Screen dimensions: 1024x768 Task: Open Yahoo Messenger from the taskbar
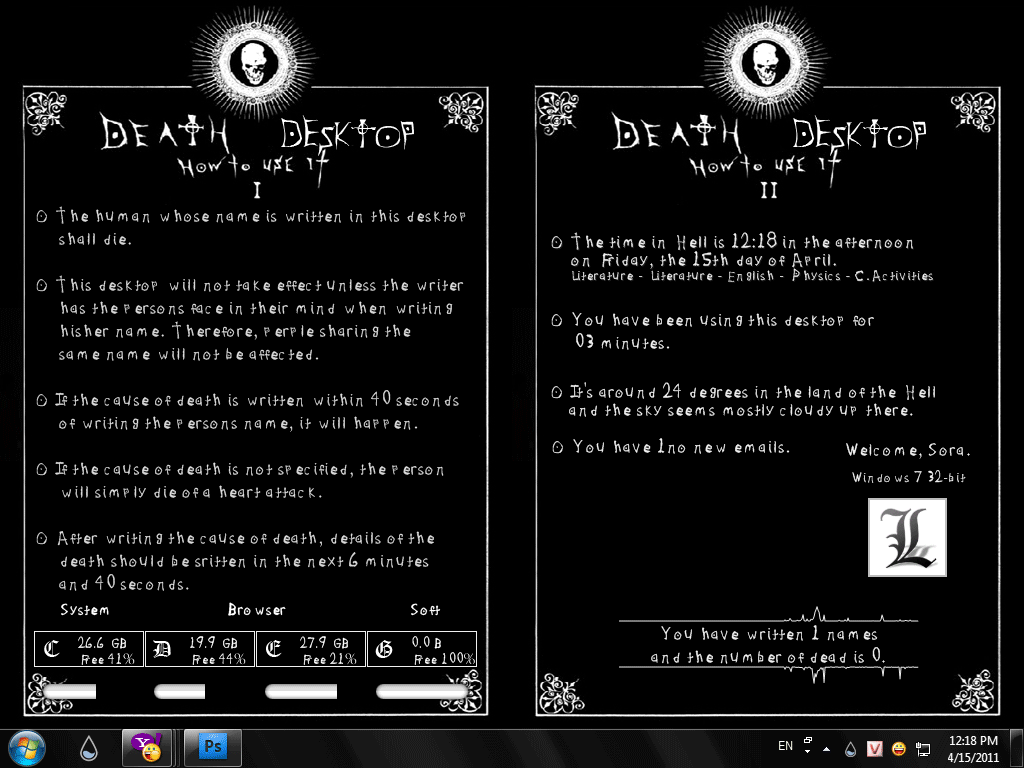coord(147,748)
